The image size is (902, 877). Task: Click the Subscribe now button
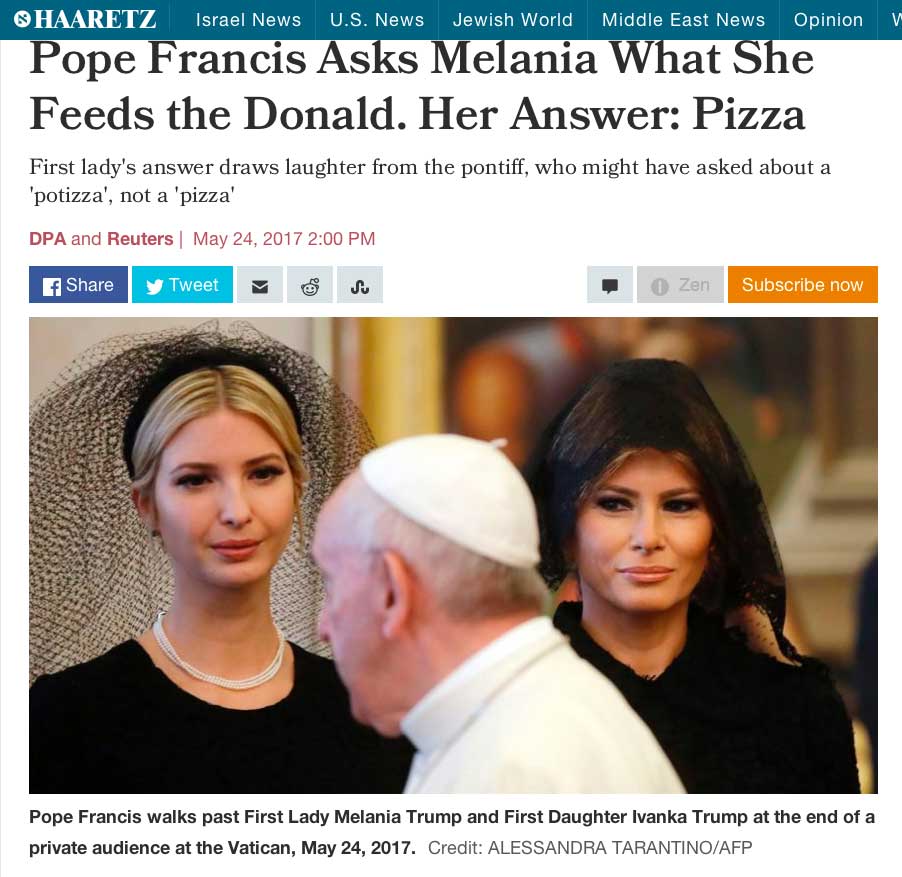pyautogui.click(x=802, y=285)
